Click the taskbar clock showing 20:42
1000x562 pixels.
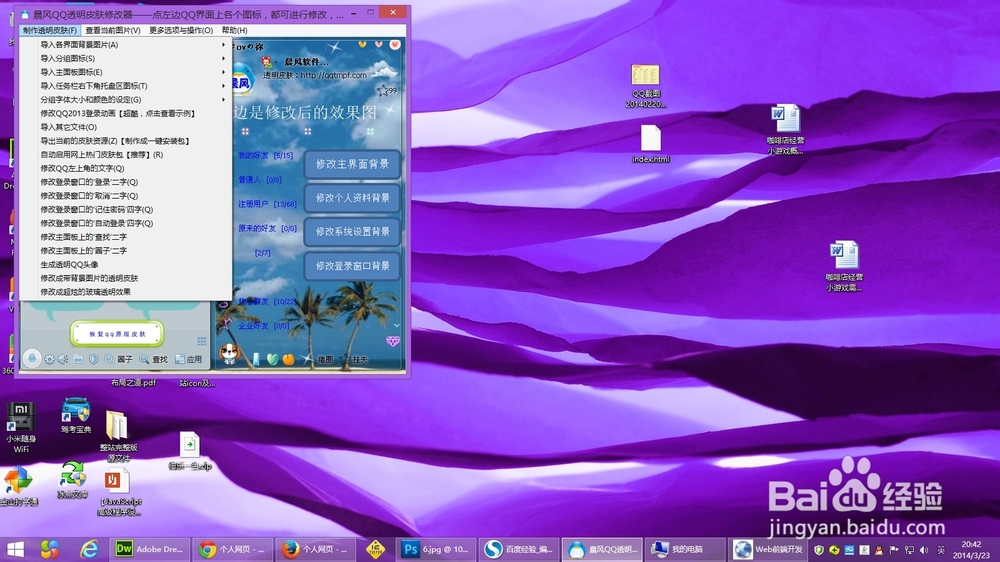971,549
